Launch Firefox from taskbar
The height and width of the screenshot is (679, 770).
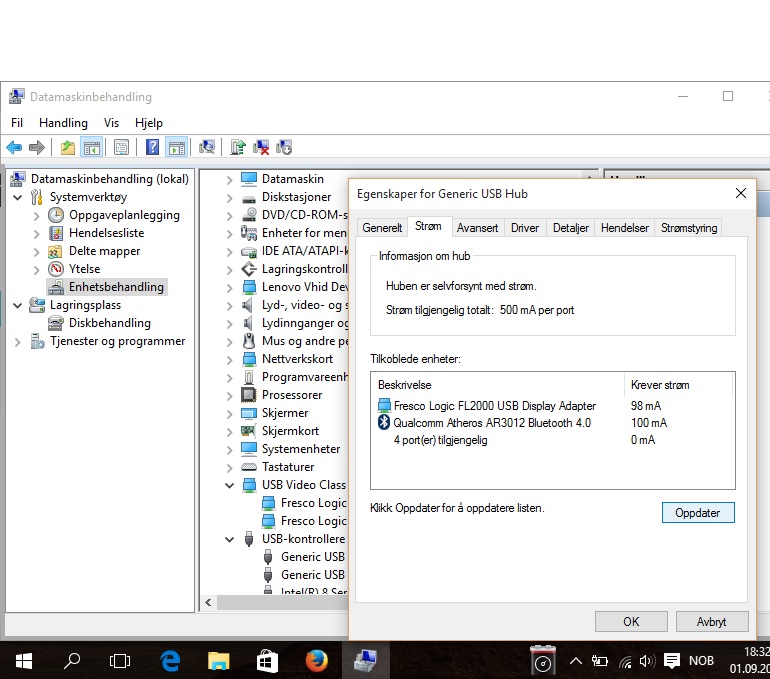(317, 661)
